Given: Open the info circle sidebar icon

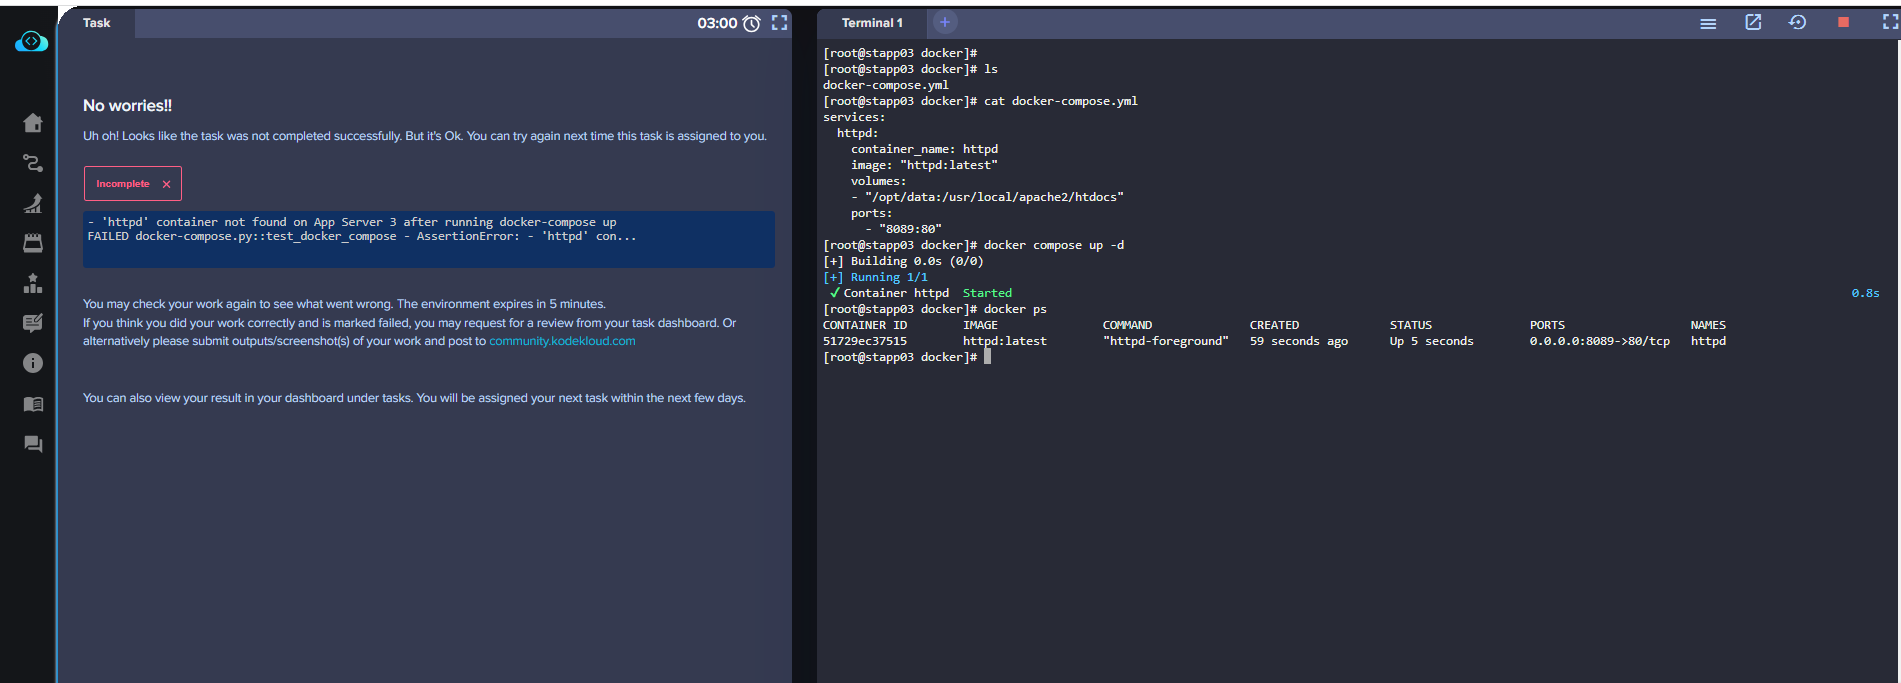Looking at the screenshot, I should click(x=33, y=363).
